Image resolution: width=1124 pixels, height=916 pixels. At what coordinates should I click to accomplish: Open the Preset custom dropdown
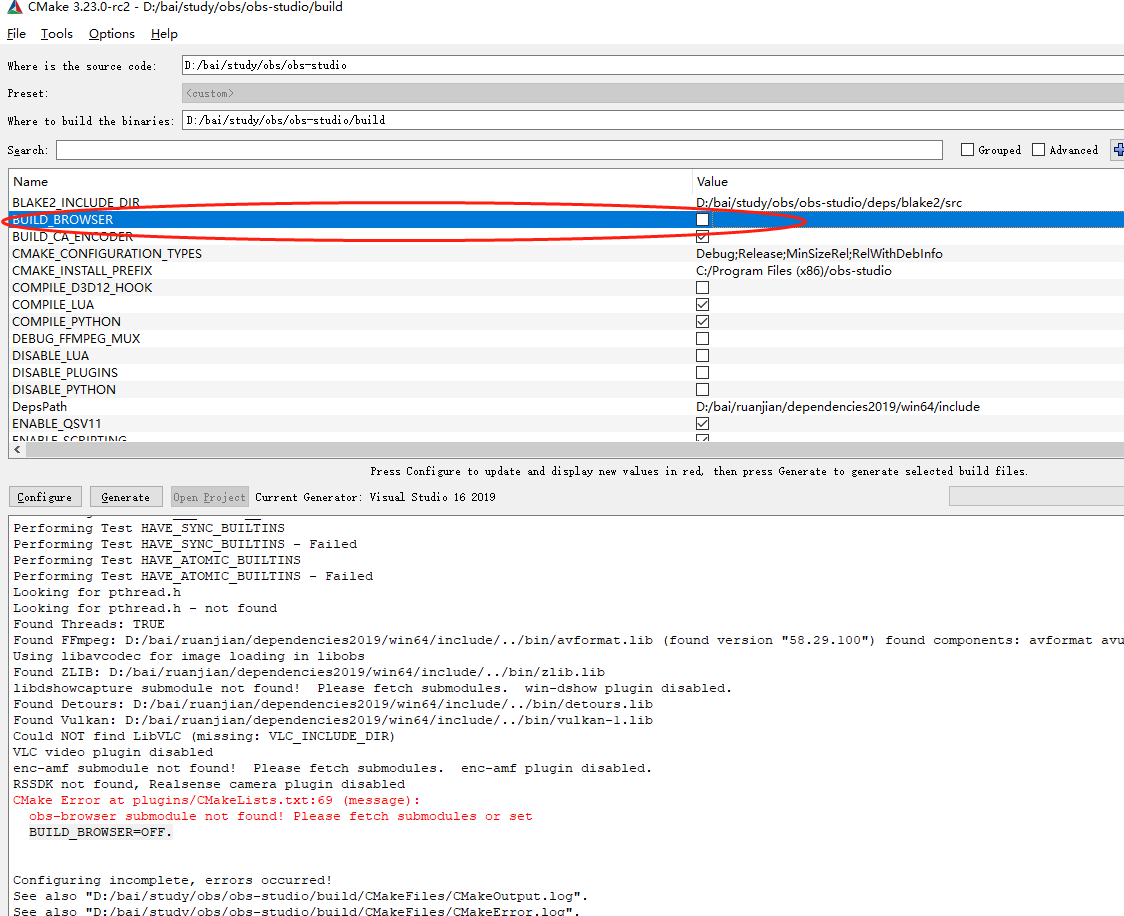point(652,93)
